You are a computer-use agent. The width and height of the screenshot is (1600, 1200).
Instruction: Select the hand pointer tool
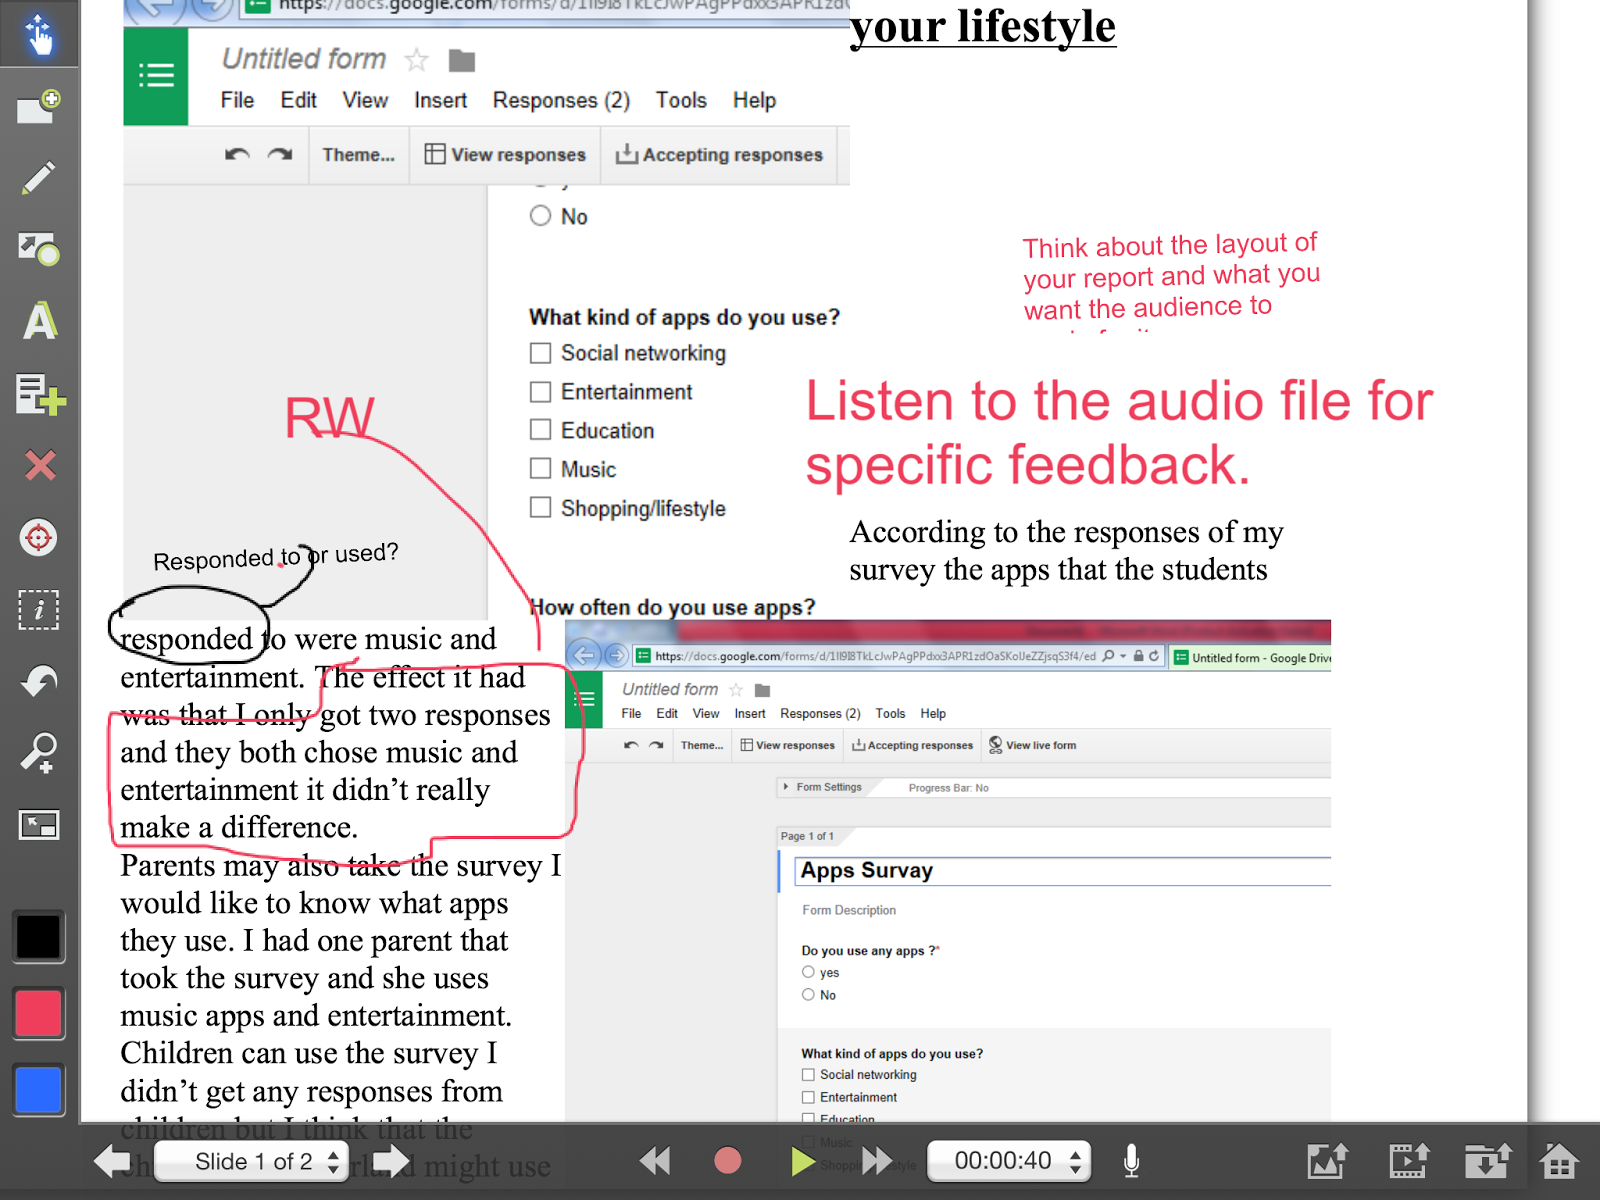click(x=39, y=34)
